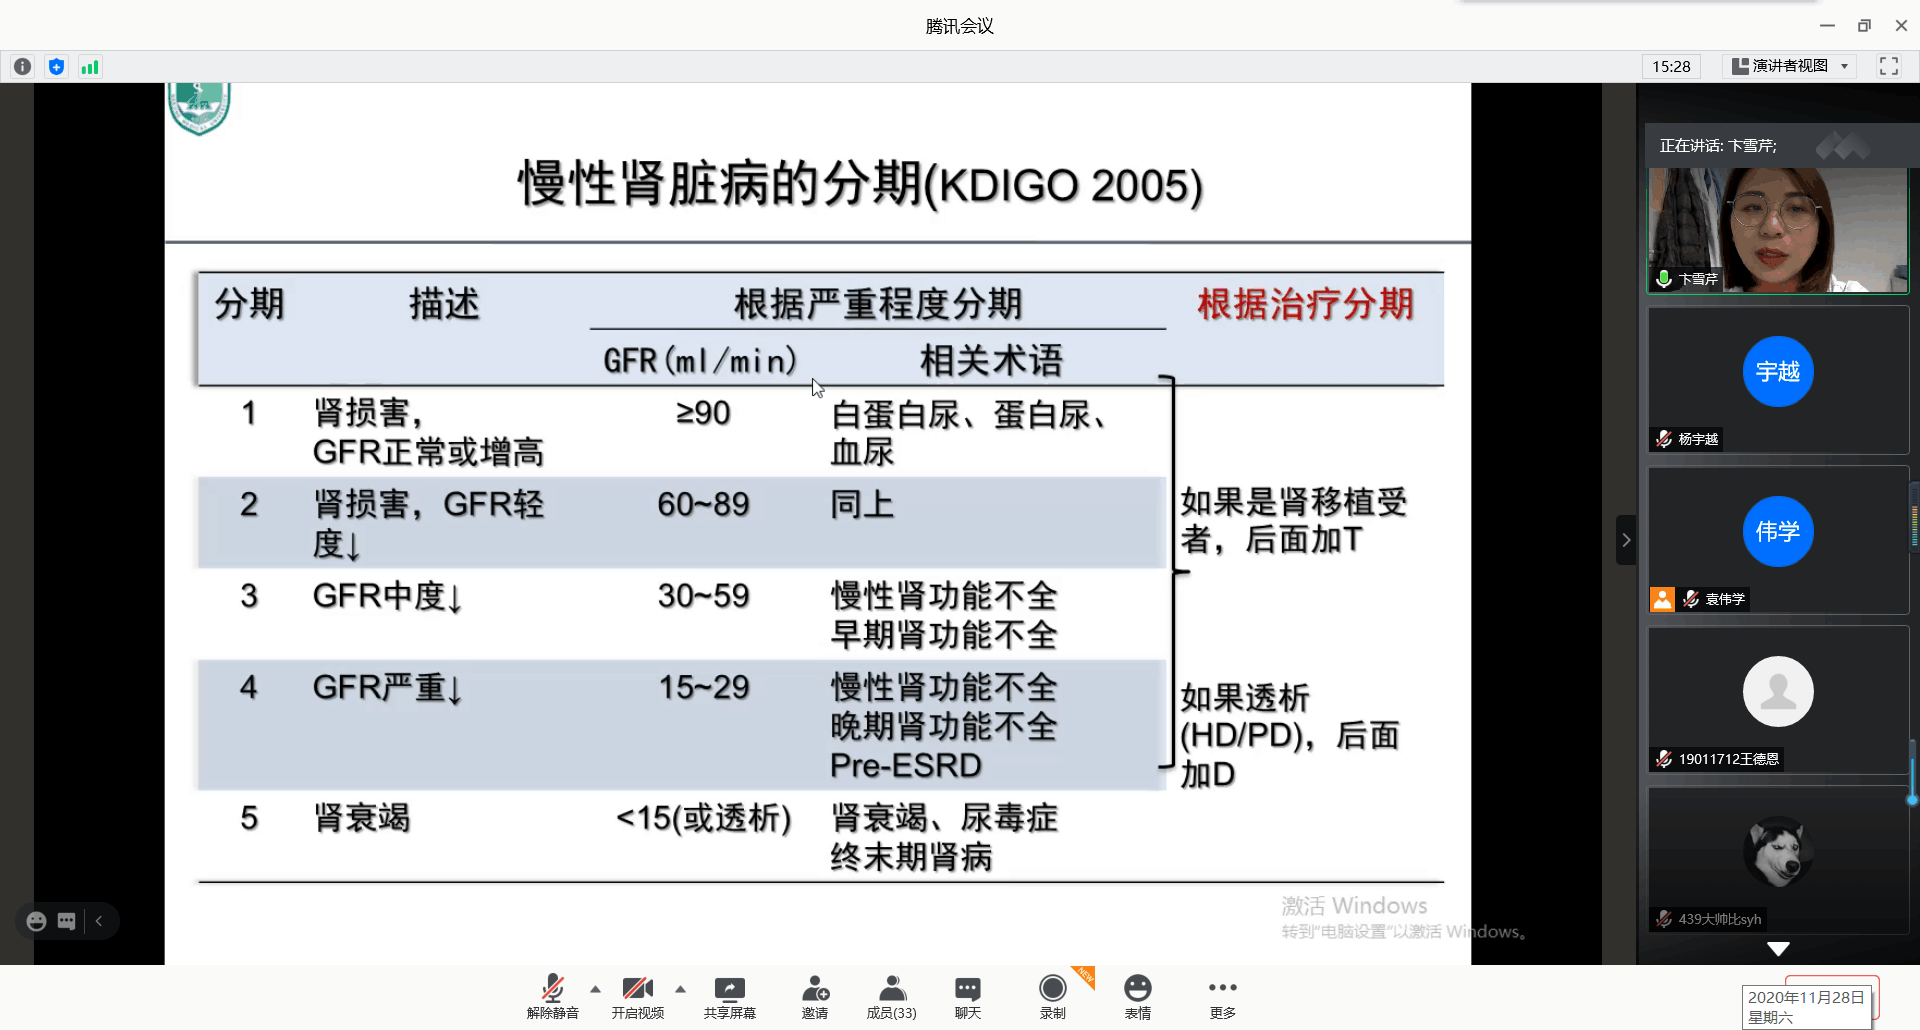Check the green network signal icon
The height and width of the screenshot is (1030, 1920).
pyautogui.click(x=90, y=67)
